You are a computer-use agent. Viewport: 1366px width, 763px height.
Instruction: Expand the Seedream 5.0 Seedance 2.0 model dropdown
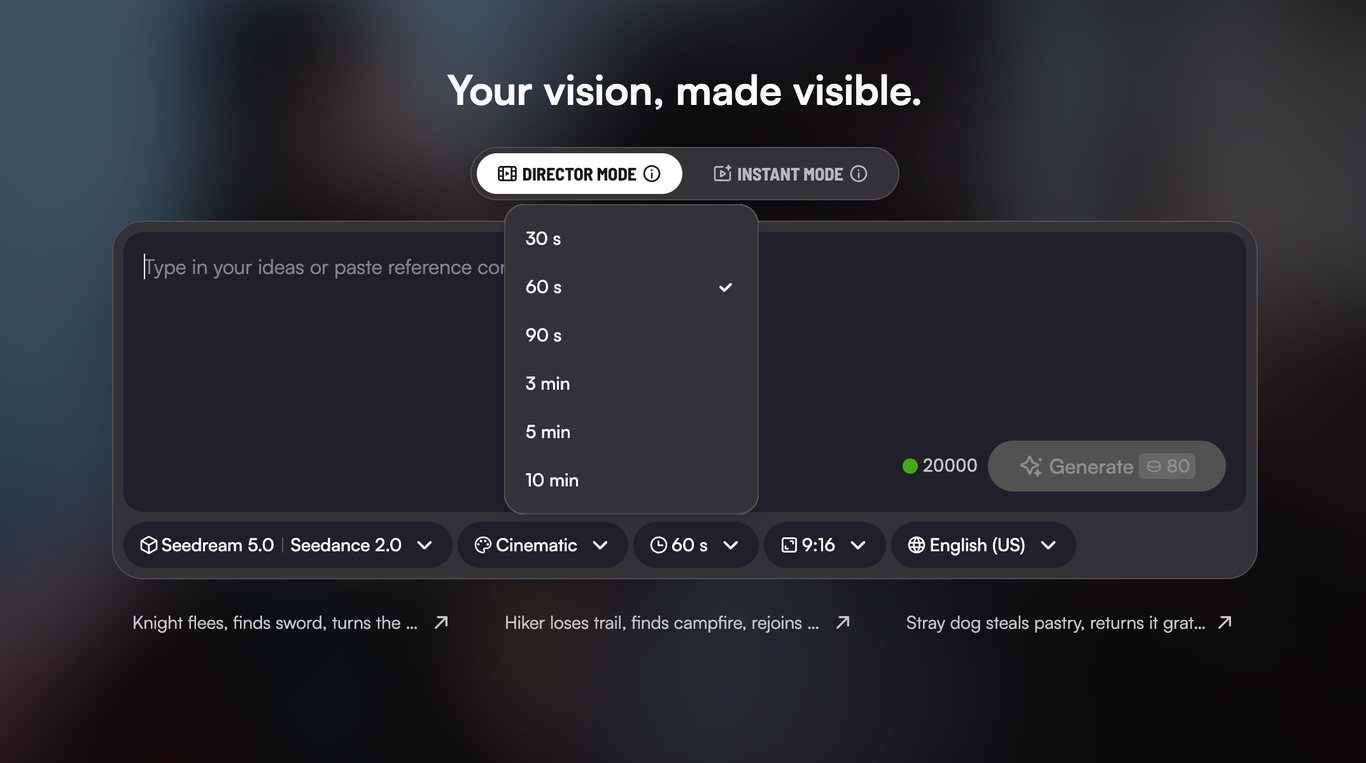(287, 545)
